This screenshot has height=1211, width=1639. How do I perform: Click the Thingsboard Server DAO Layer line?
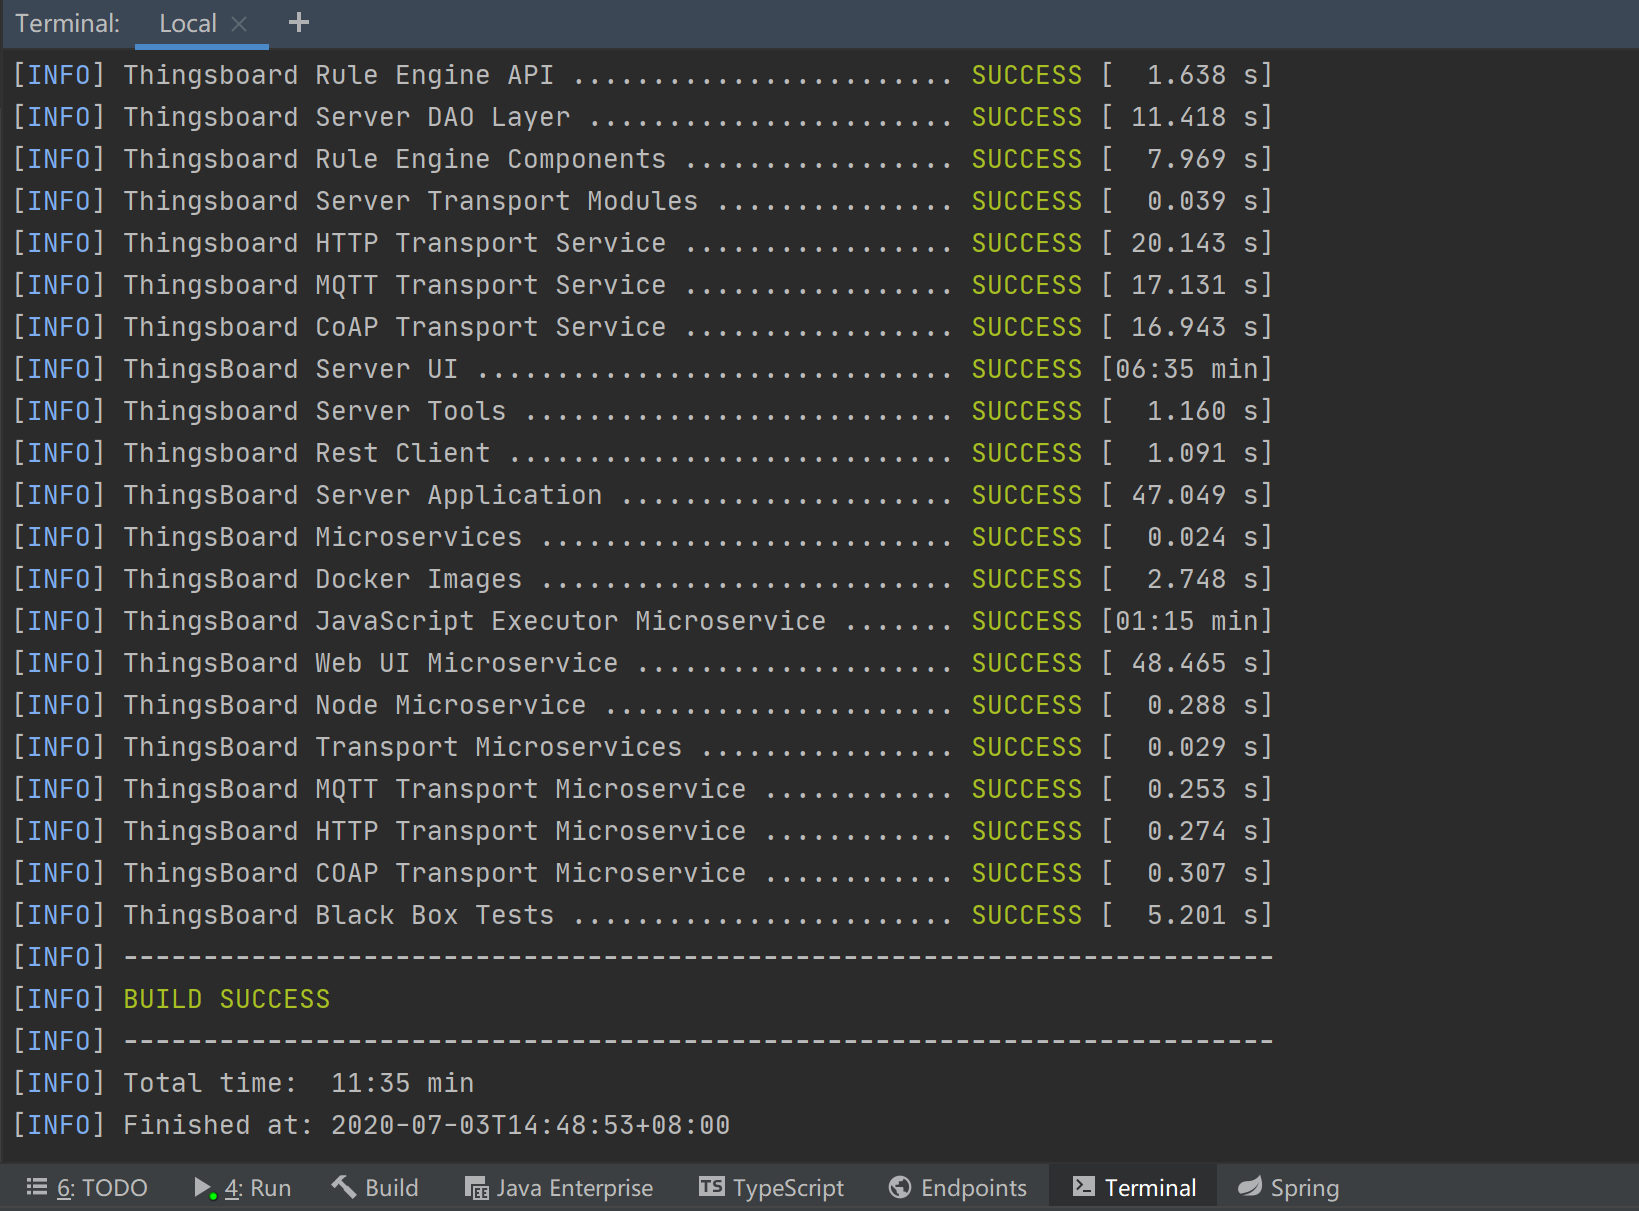point(642,117)
